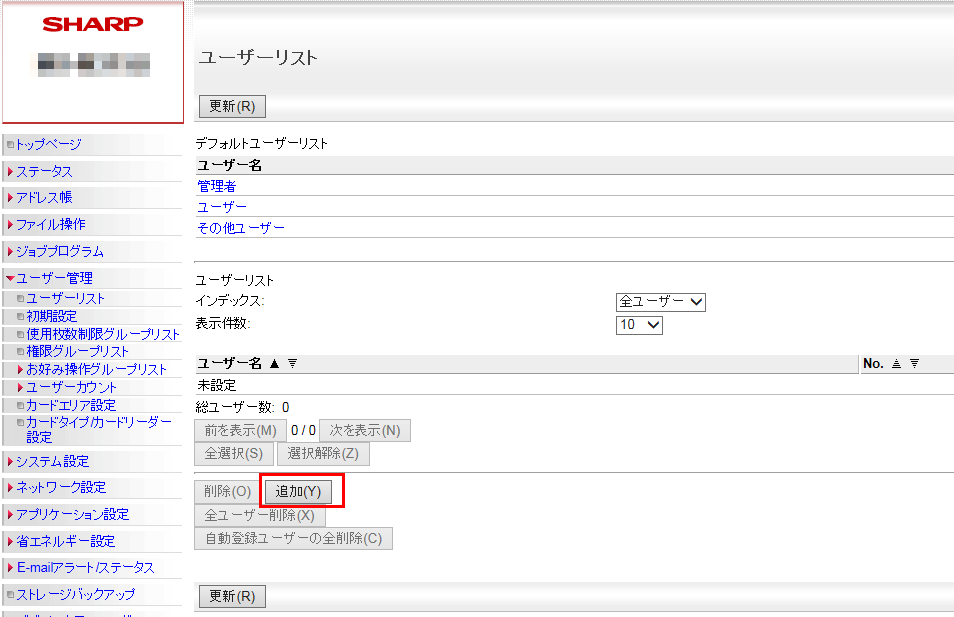Open the 管理者 default user link
Image resolution: width=954 pixels, height=617 pixels.
217,186
